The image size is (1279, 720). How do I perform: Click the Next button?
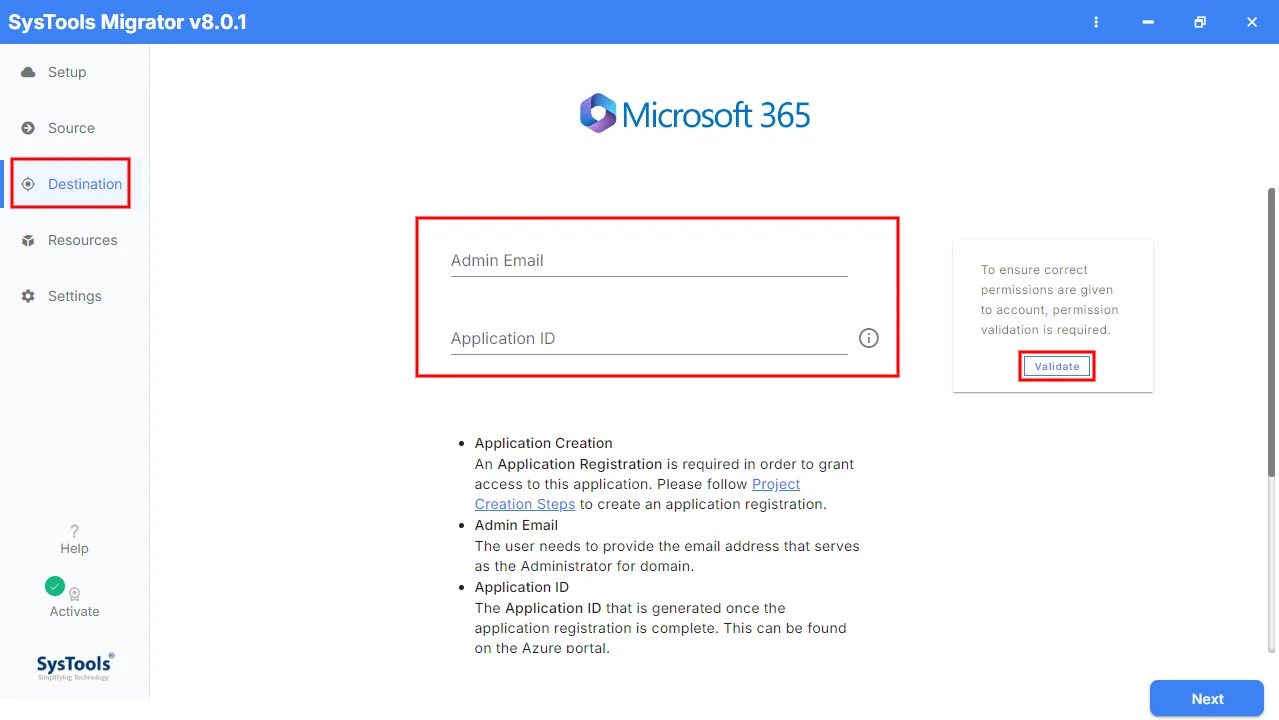pos(1207,699)
